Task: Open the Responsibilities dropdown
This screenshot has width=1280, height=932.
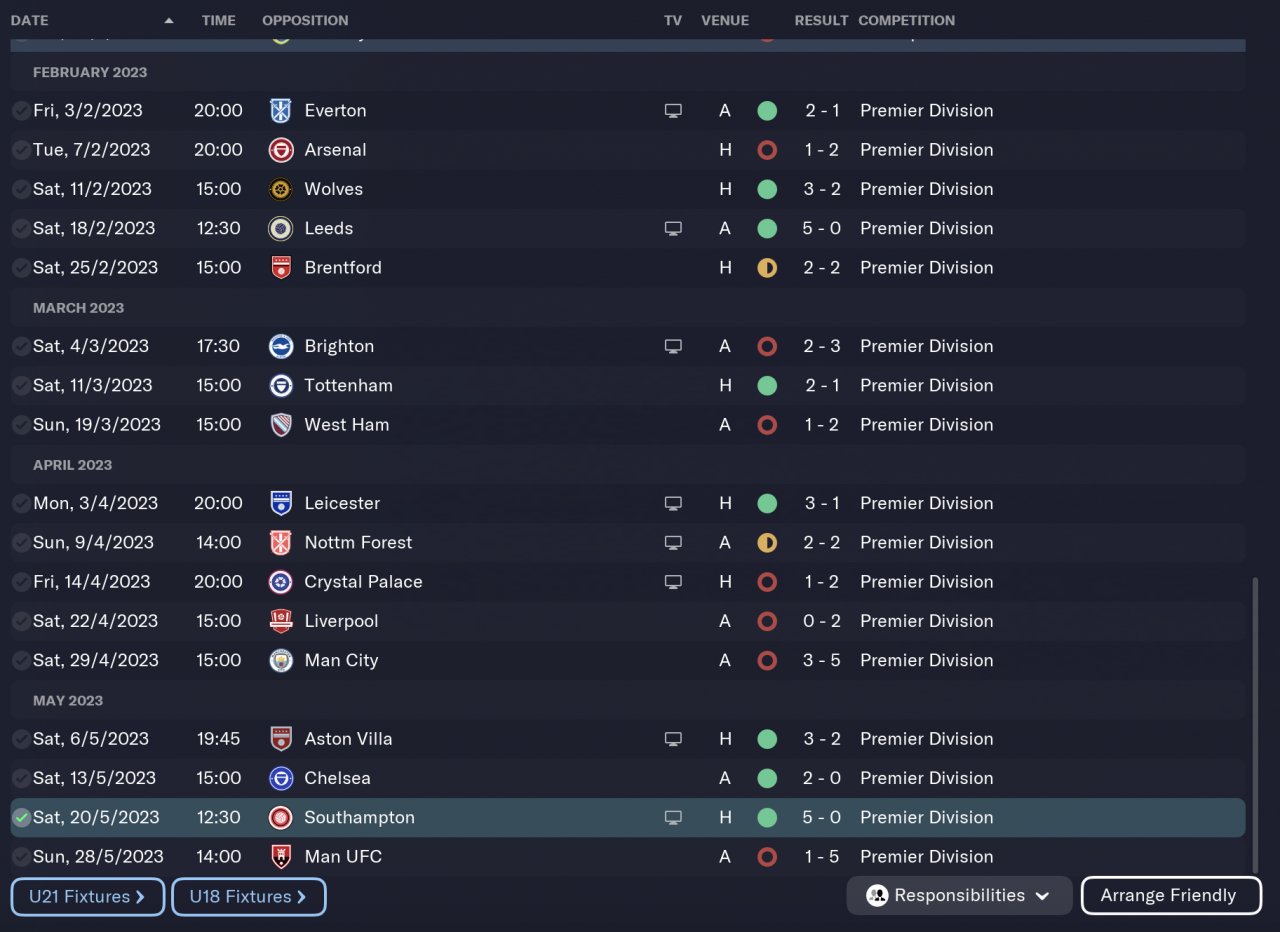Action: coord(959,896)
